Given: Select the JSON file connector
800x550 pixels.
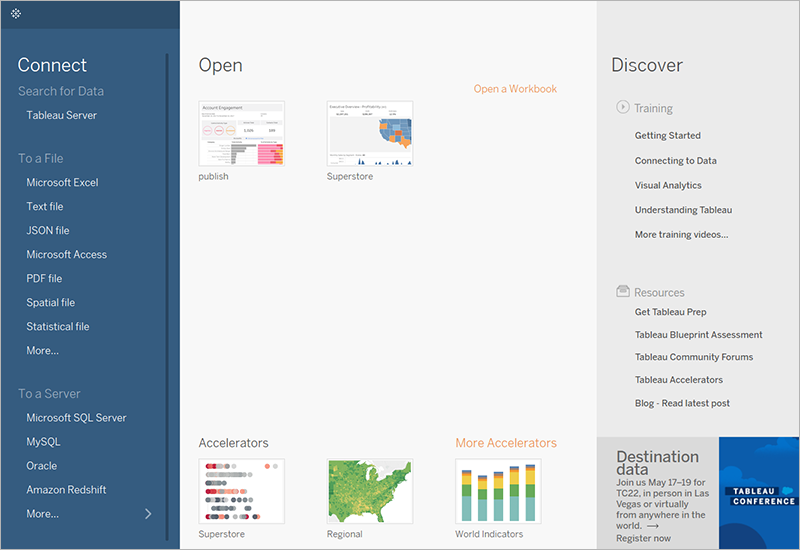Looking at the screenshot, I should click(x=48, y=231).
